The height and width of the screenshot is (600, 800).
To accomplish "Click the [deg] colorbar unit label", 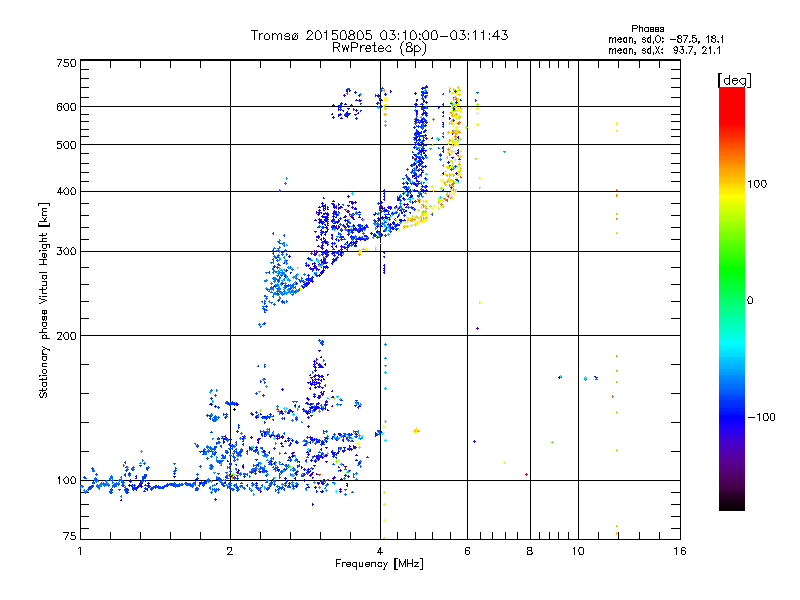I will coord(734,80).
